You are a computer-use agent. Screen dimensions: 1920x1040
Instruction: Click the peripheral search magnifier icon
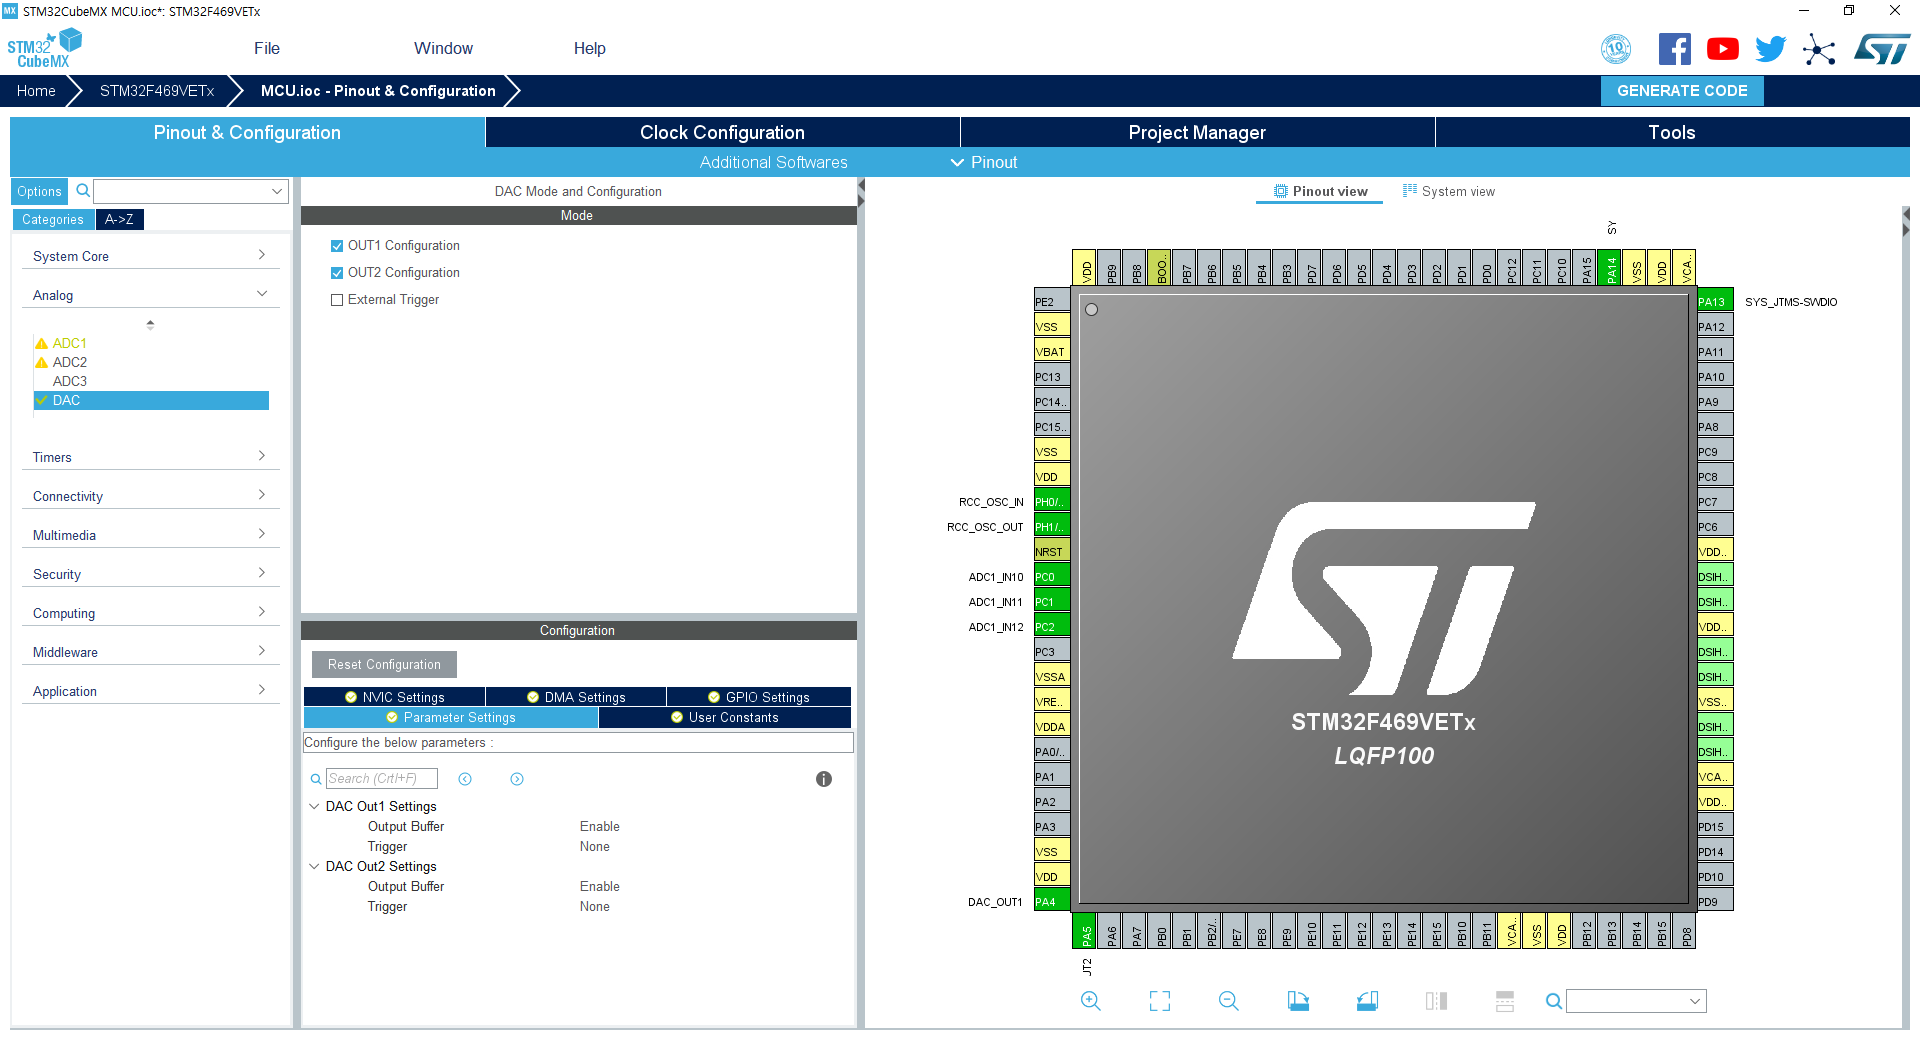pyautogui.click(x=84, y=191)
